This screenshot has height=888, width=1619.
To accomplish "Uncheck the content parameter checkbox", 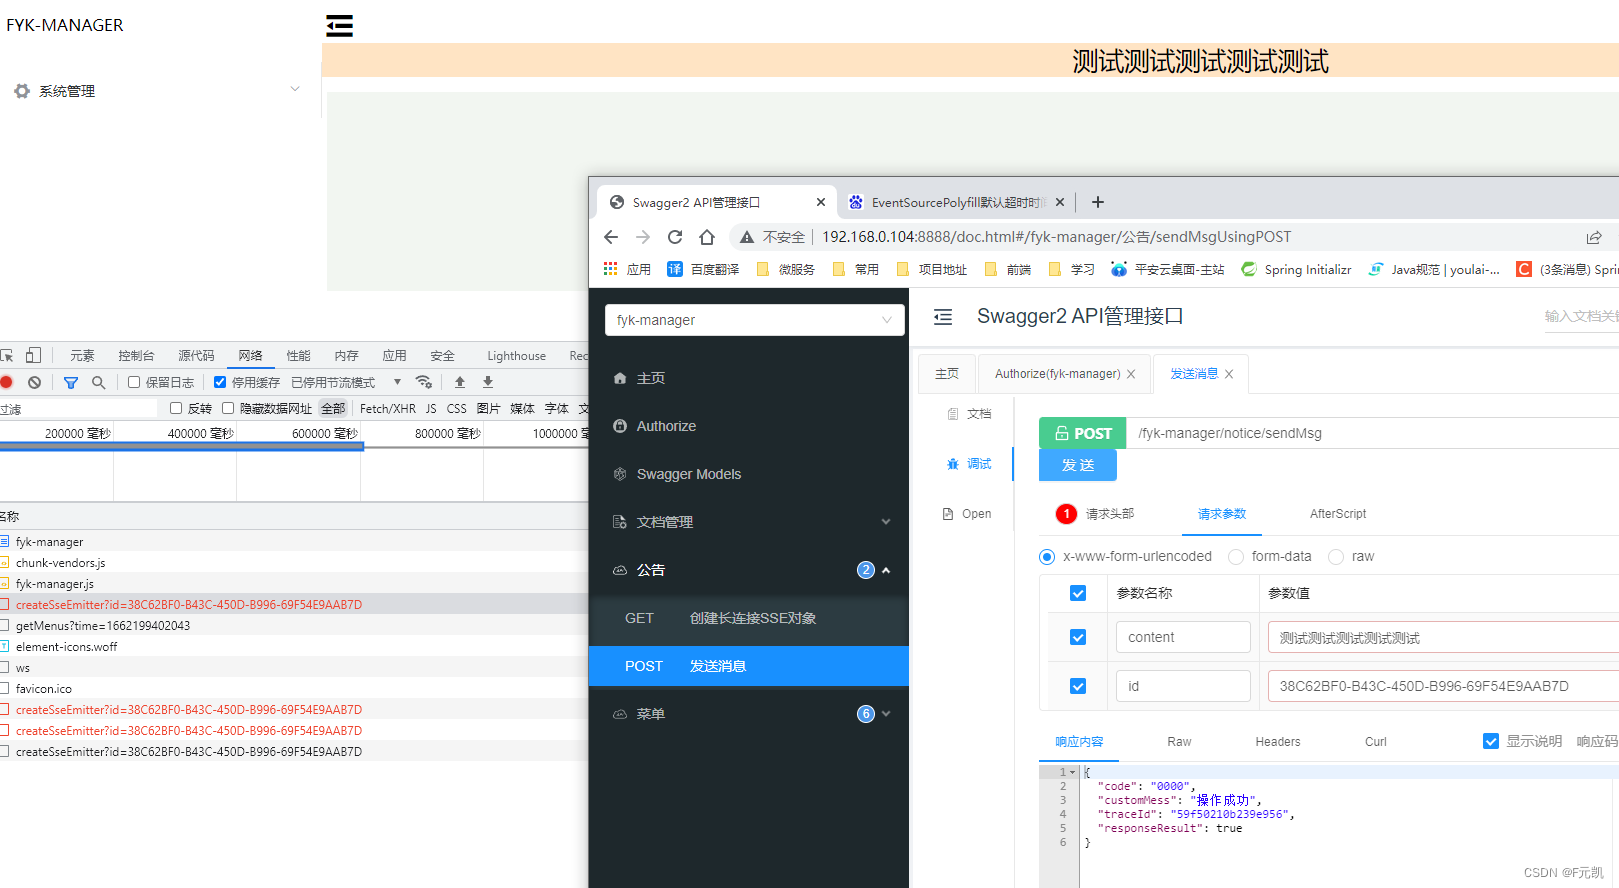I will tap(1078, 637).
